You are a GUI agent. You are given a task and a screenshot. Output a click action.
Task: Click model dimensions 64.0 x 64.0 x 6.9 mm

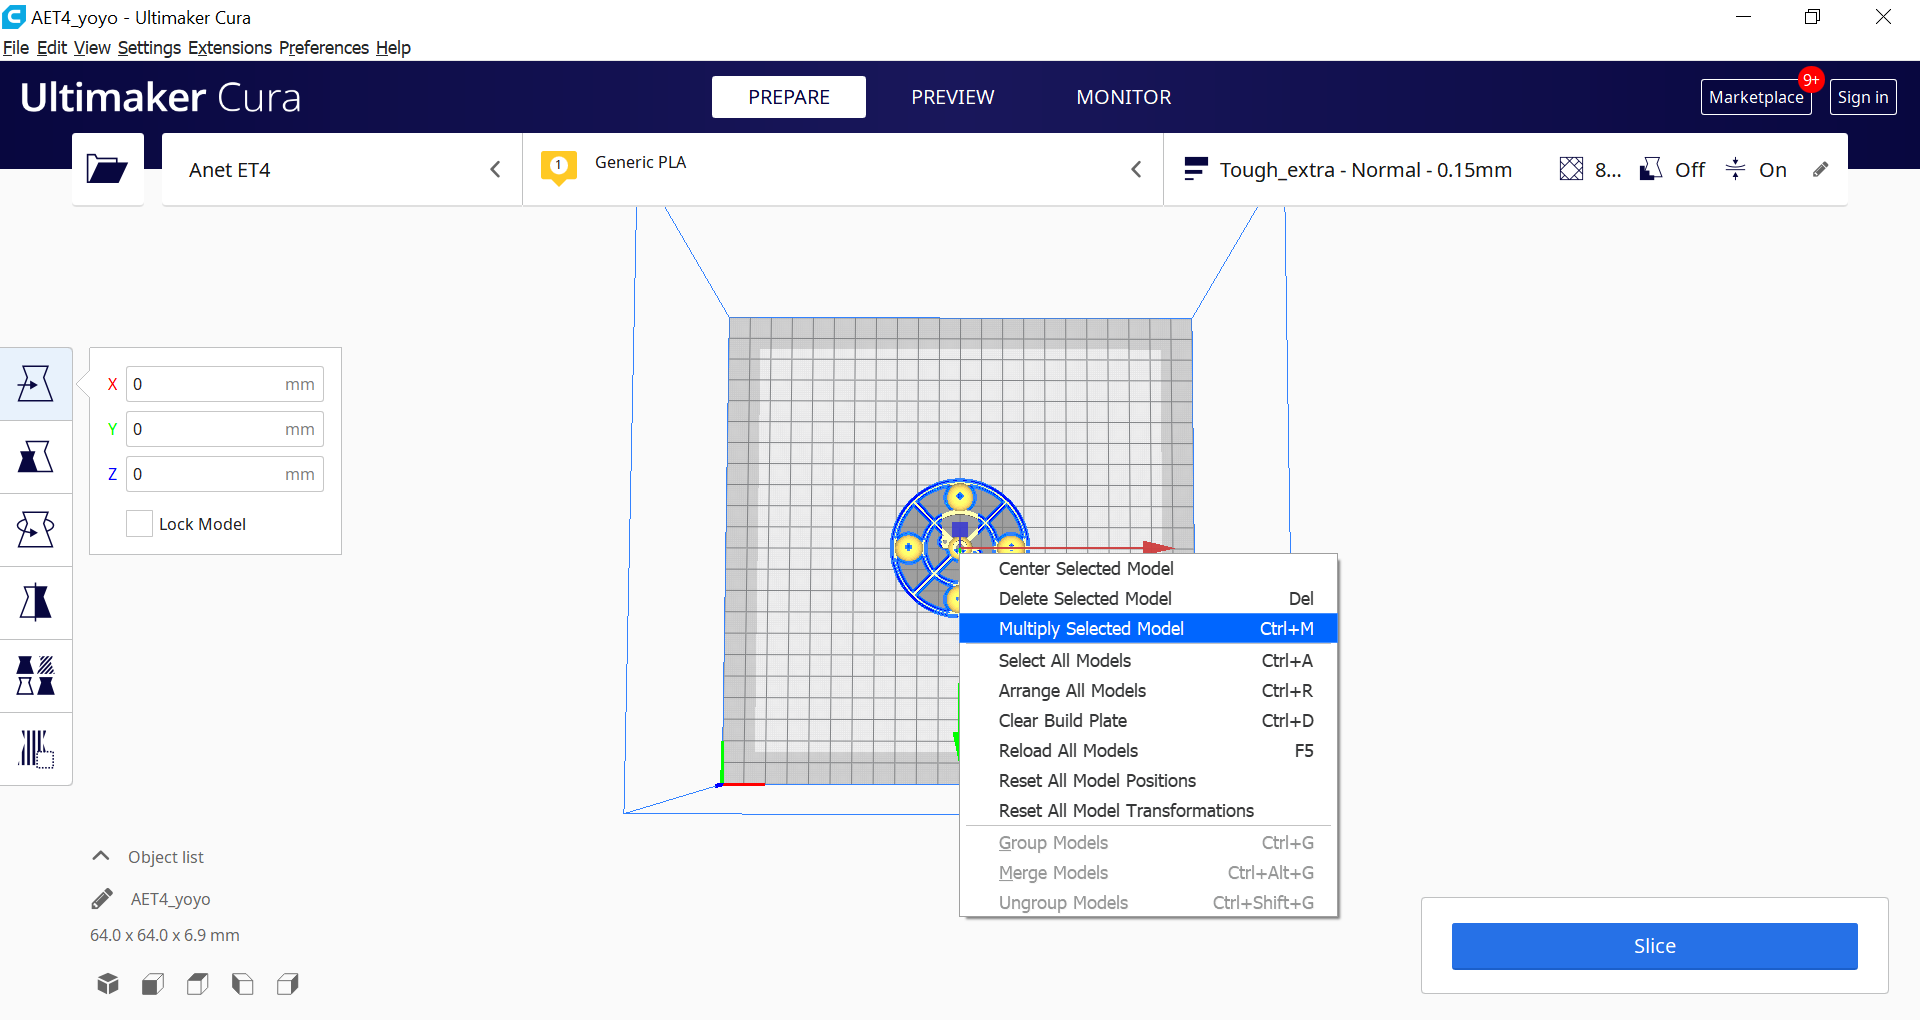click(165, 935)
